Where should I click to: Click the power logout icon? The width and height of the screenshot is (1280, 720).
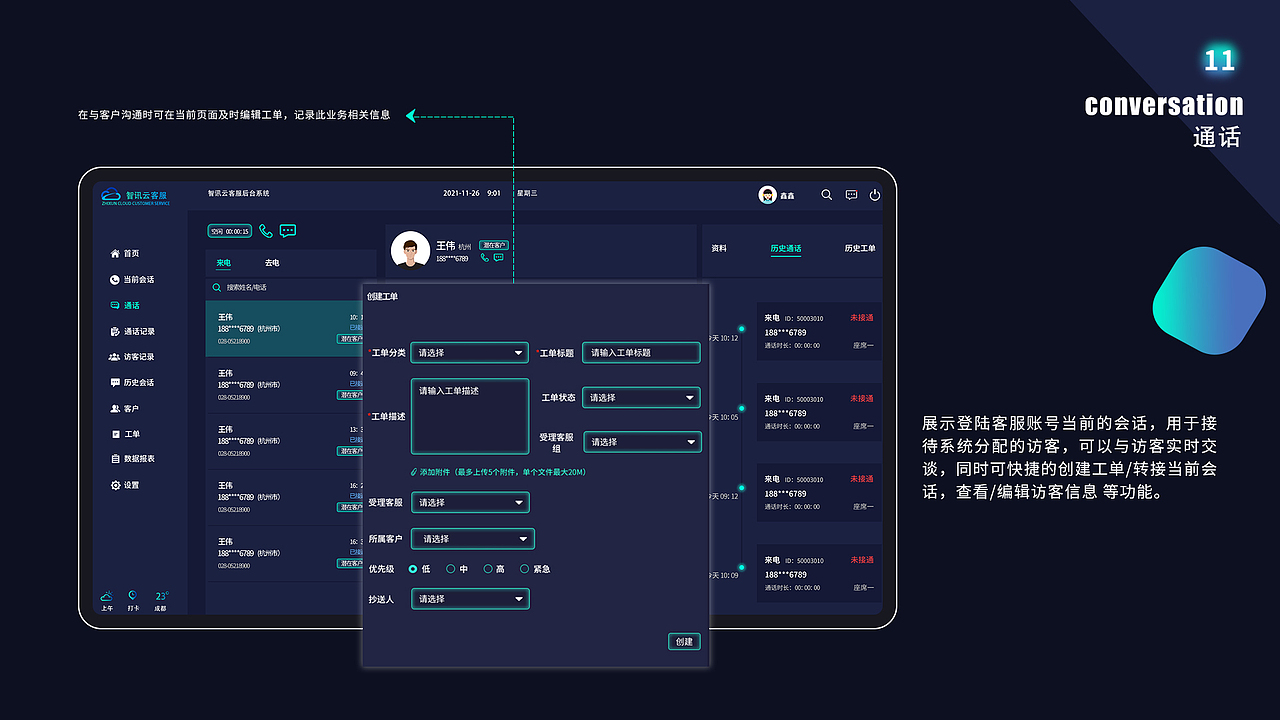(875, 195)
